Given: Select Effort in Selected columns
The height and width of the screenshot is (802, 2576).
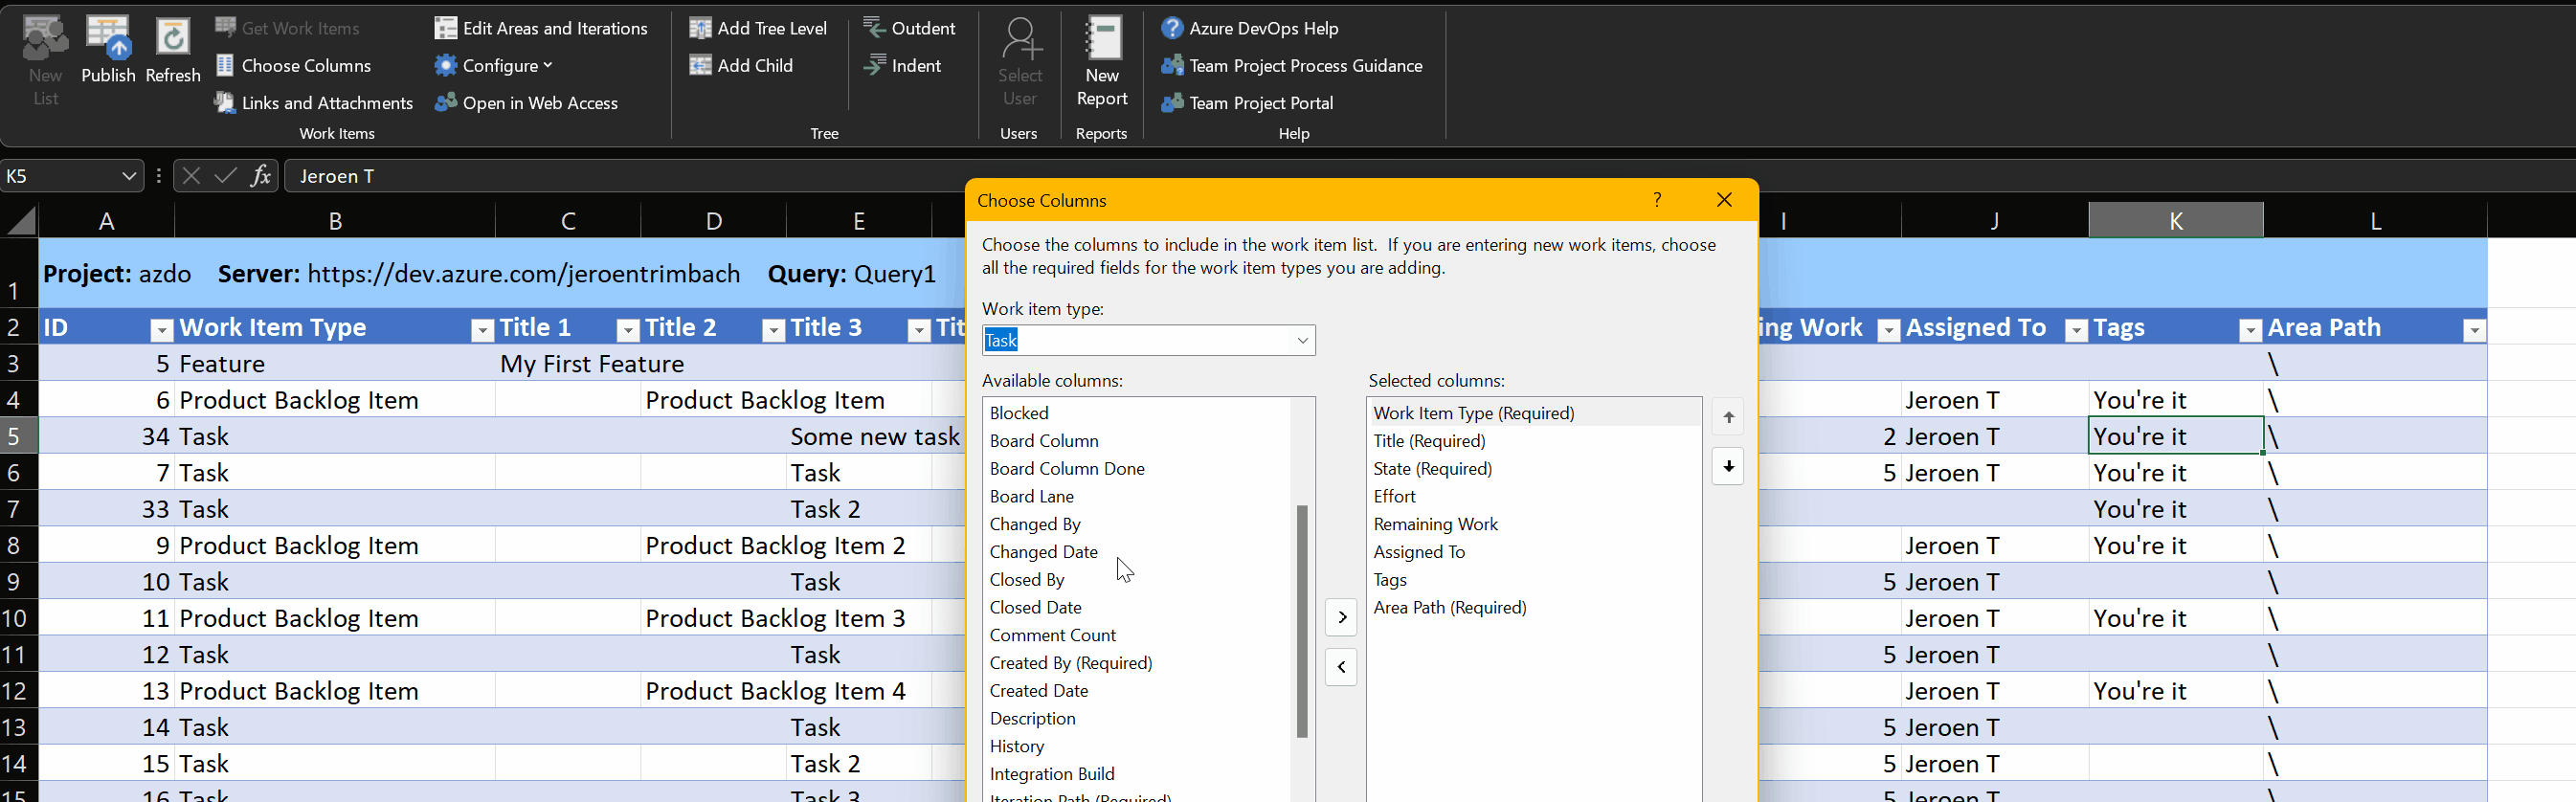Looking at the screenshot, I should (1394, 496).
